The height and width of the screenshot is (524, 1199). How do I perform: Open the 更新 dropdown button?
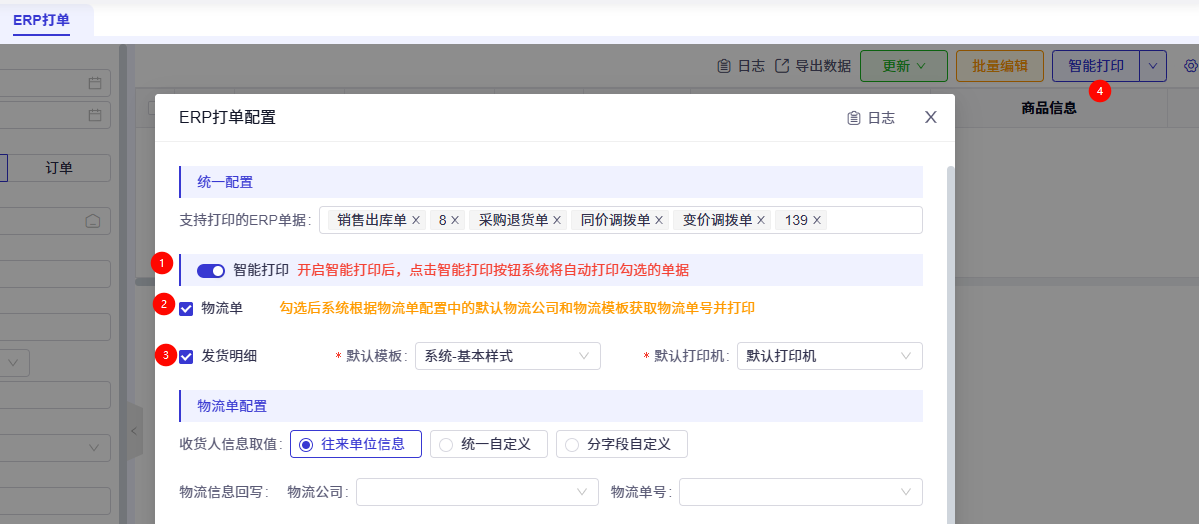pyautogui.click(x=904, y=66)
